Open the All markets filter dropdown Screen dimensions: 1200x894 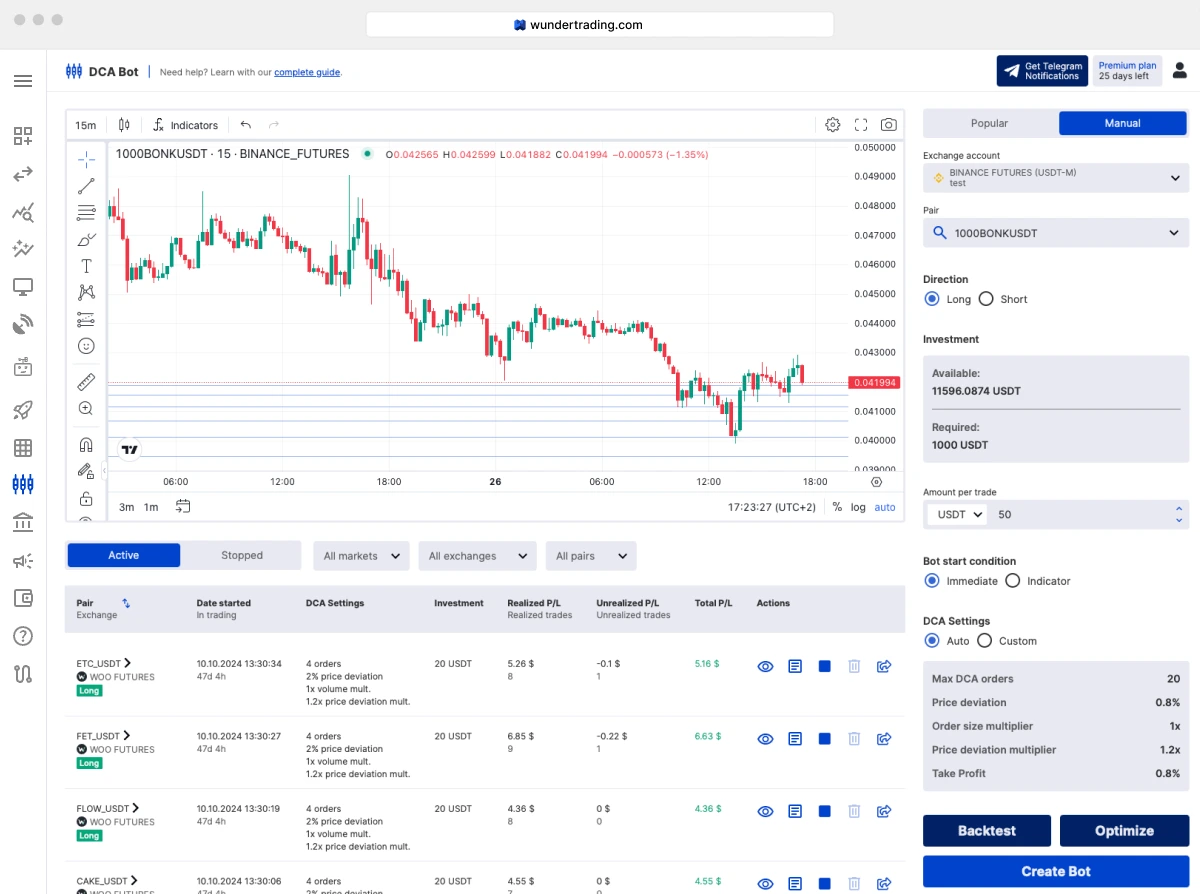361,556
